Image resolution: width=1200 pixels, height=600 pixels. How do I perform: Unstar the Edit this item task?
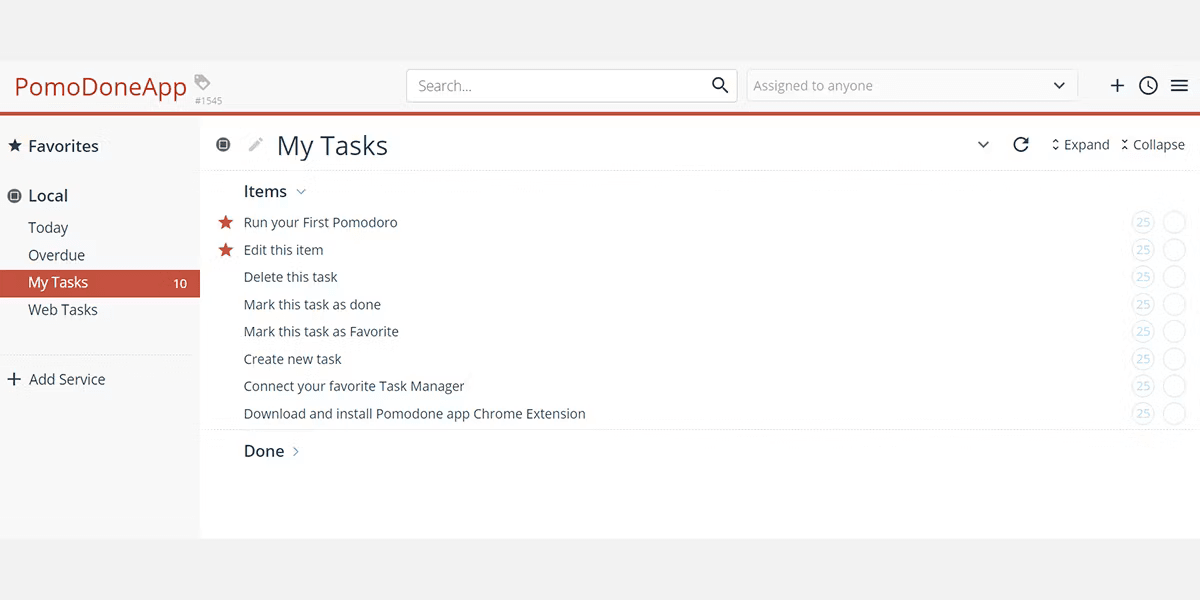click(226, 250)
